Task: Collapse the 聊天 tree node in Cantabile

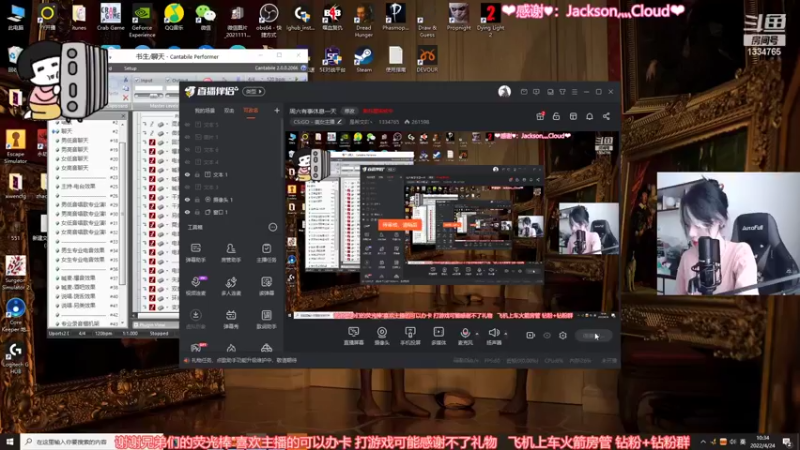Action: click(x=56, y=131)
